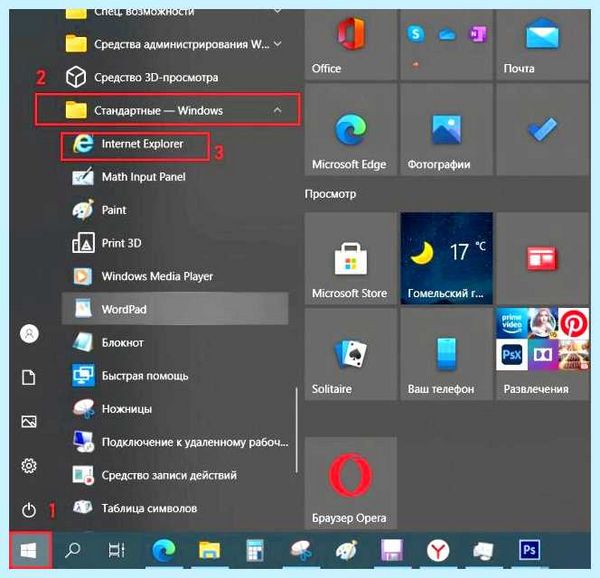Open the Snipping Tool taskbar icon
600x578 pixels.
301,550
